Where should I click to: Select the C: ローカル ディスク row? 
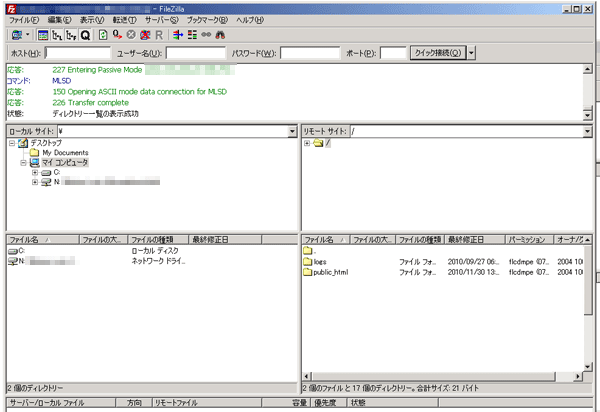[152, 251]
